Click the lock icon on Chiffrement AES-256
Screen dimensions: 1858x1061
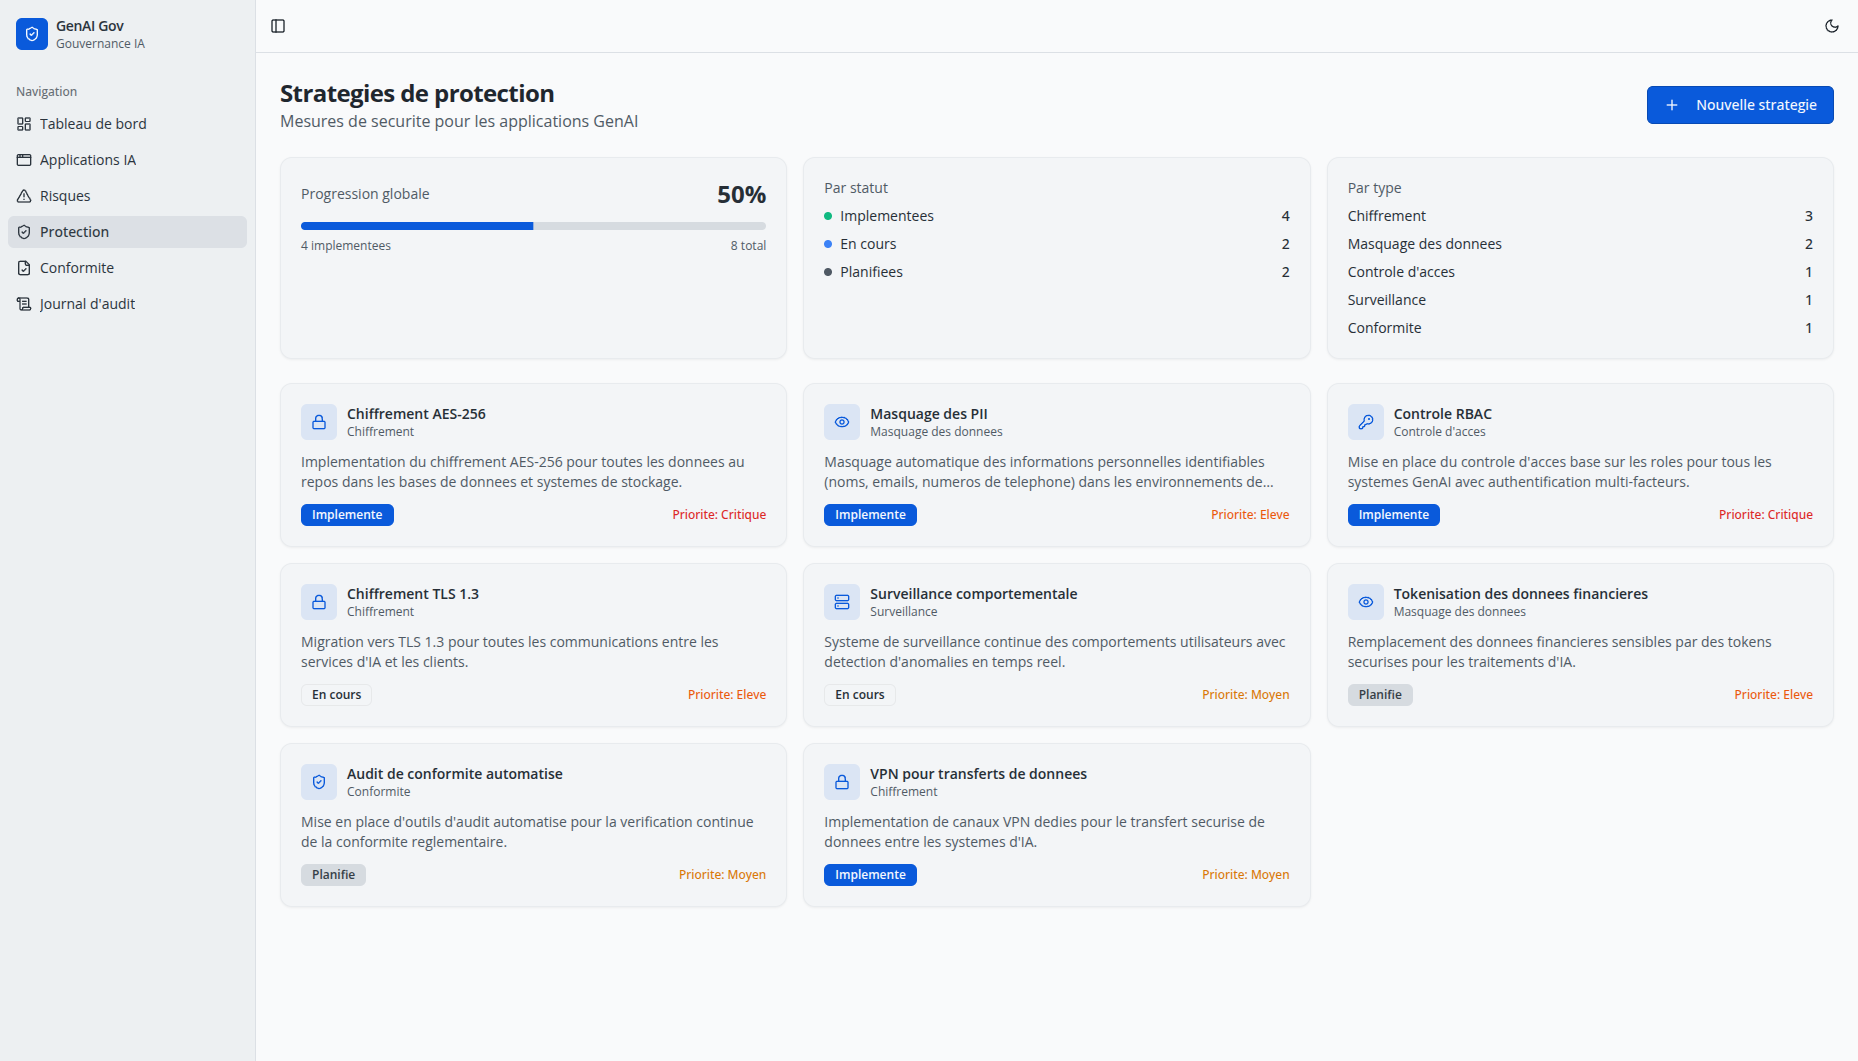[319, 422]
